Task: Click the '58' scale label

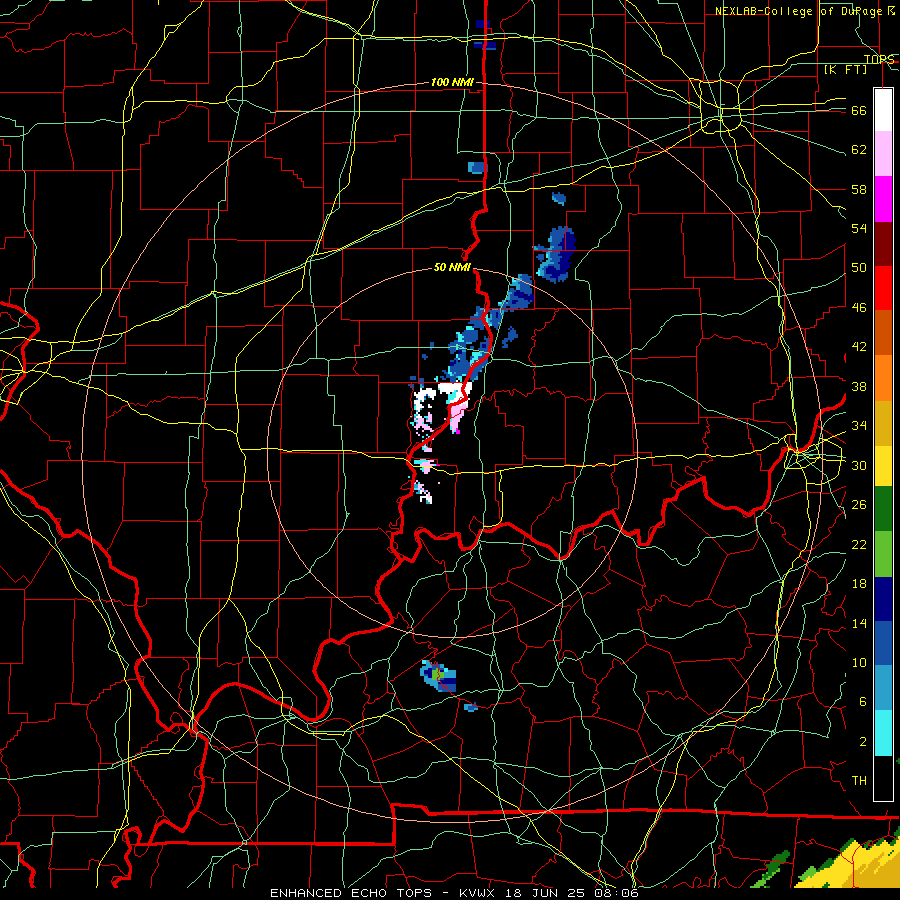Action: [859, 189]
